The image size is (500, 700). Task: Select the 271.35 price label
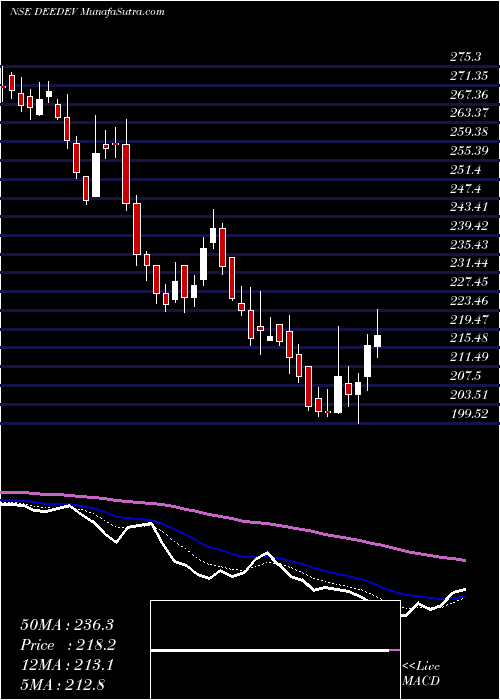[x=468, y=76]
